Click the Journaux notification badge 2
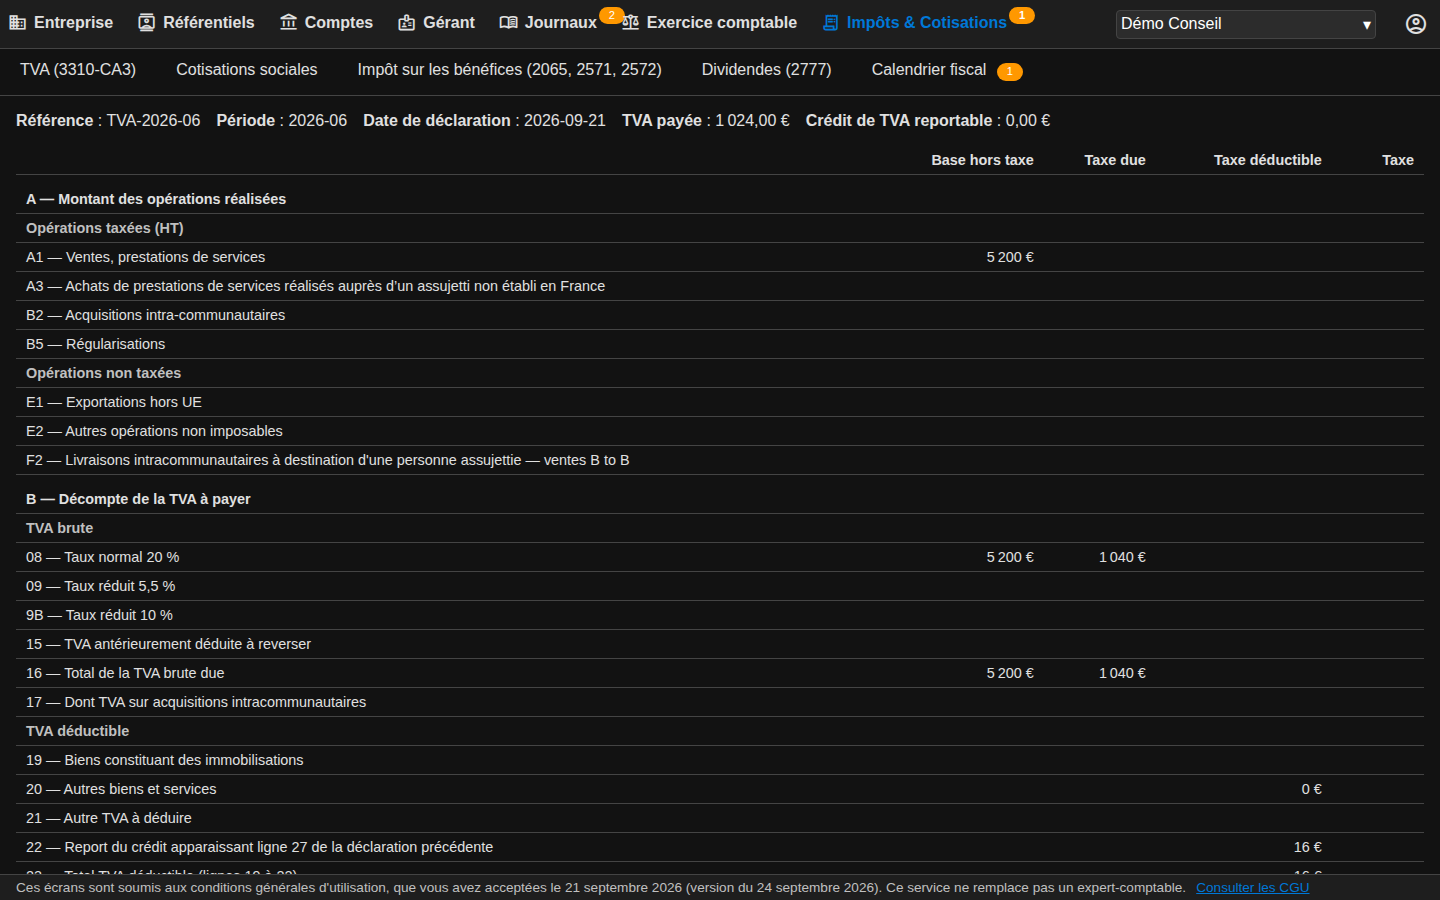Image resolution: width=1440 pixels, height=900 pixels. 611,15
